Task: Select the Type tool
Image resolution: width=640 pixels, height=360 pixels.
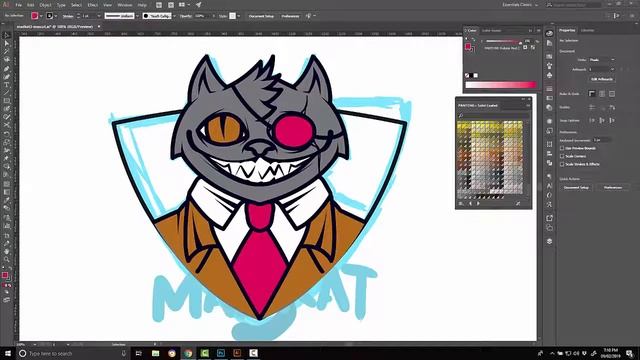Action: [x=7, y=84]
